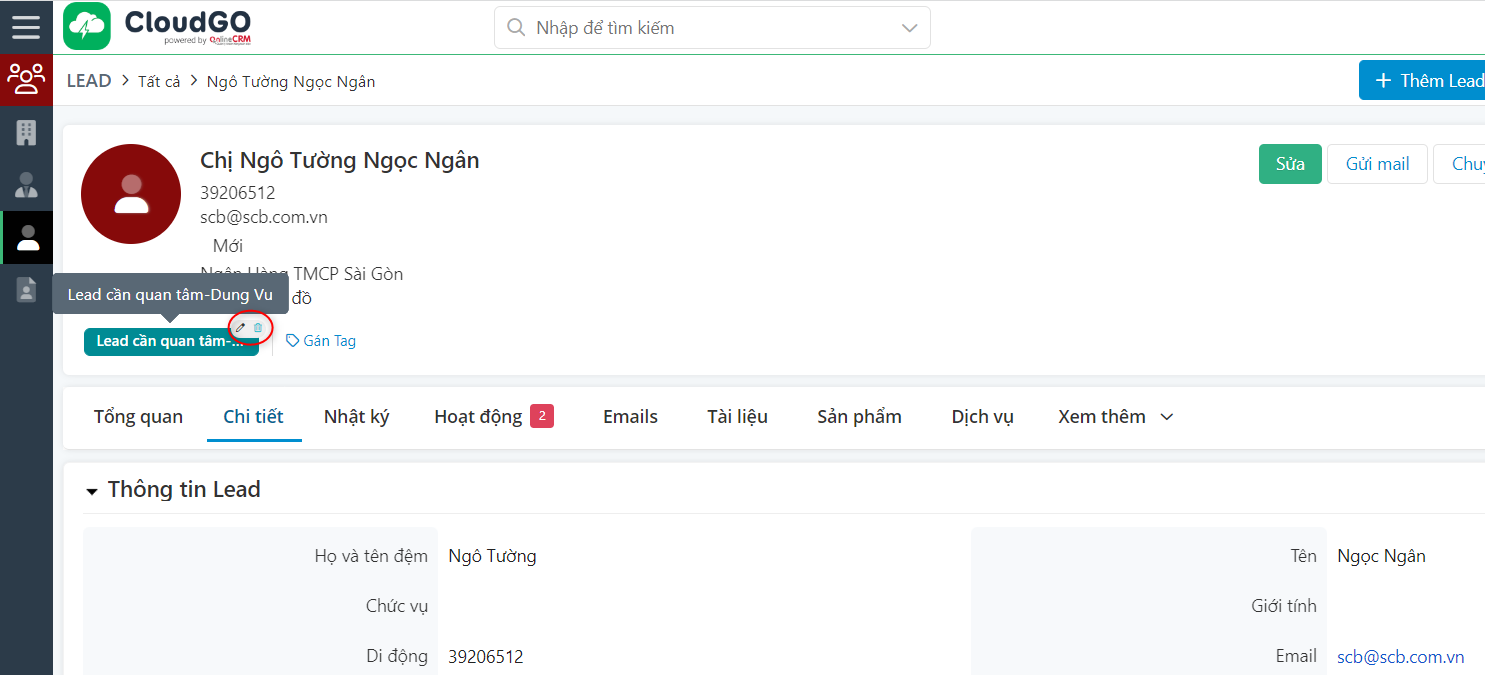Open the search bar dropdown chevron
Screen dimensions: 1485x675
[908, 27]
